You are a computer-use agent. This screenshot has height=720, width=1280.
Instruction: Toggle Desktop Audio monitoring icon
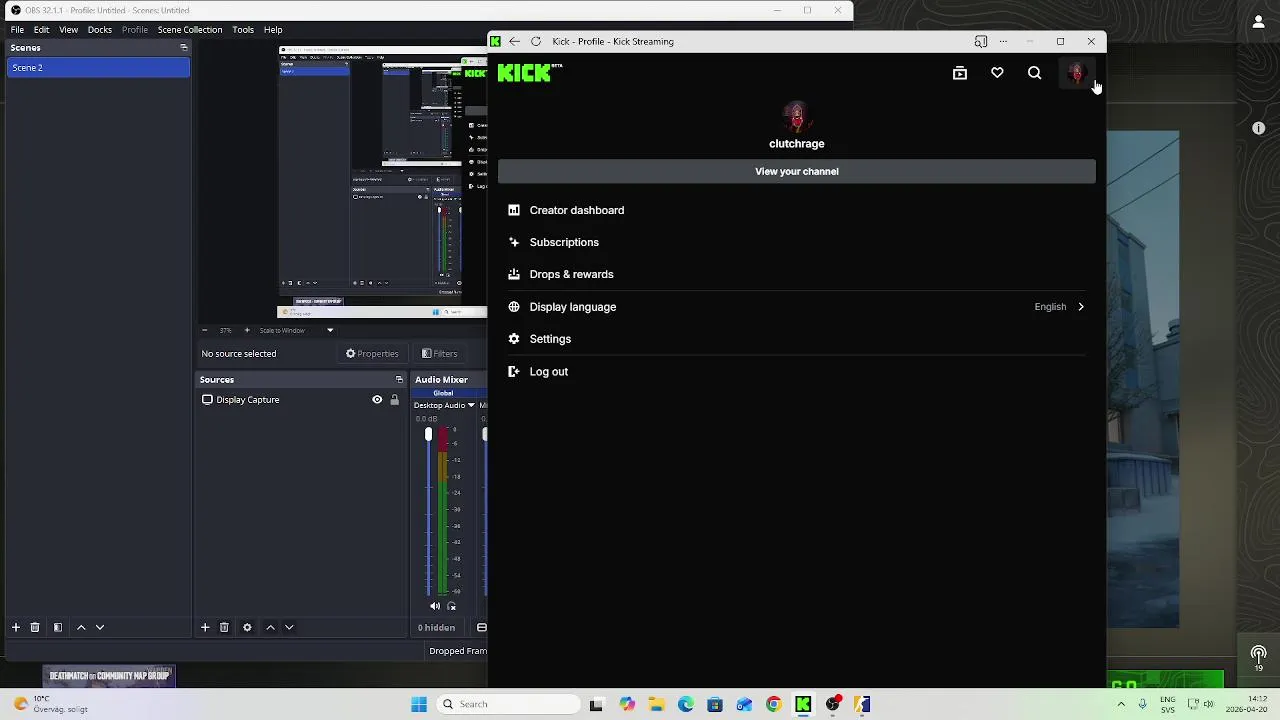[x=451, y=606]
